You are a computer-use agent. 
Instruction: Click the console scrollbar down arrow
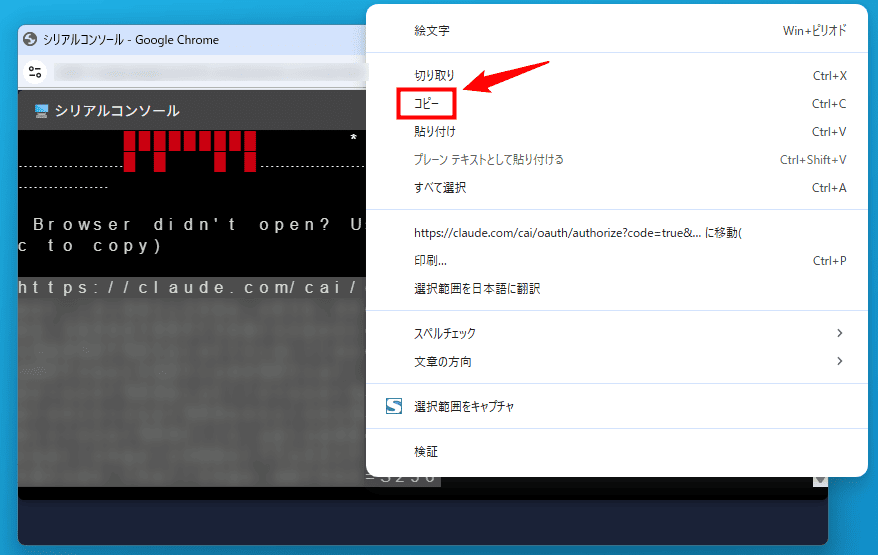pos(820,480)
